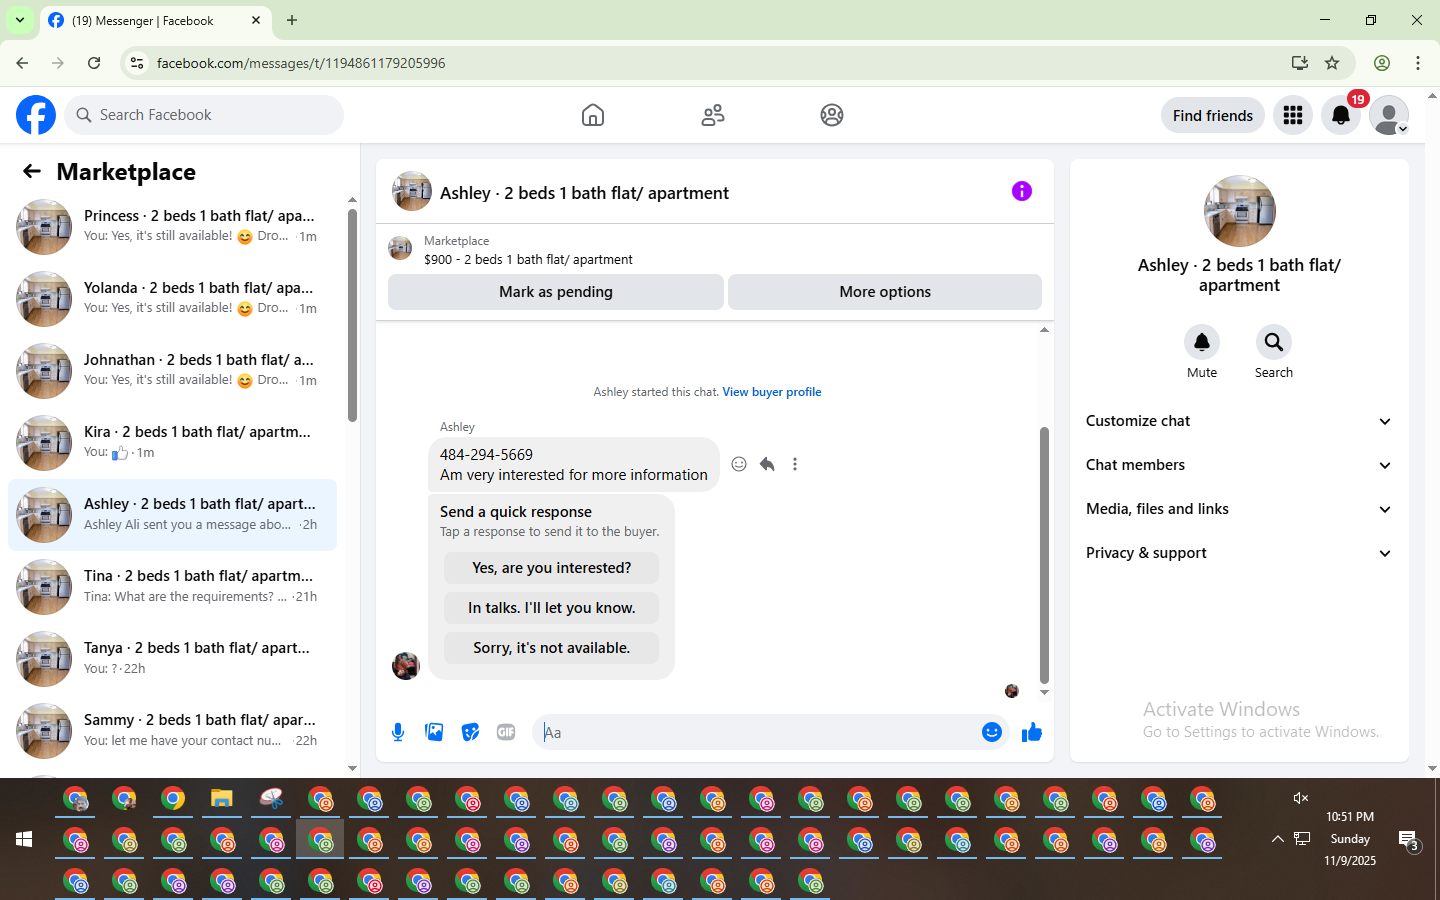This screenshot has height=900, width=1440.
Task: Open the Friends icon in the top navigation
Action: click(x=713, y=115)
